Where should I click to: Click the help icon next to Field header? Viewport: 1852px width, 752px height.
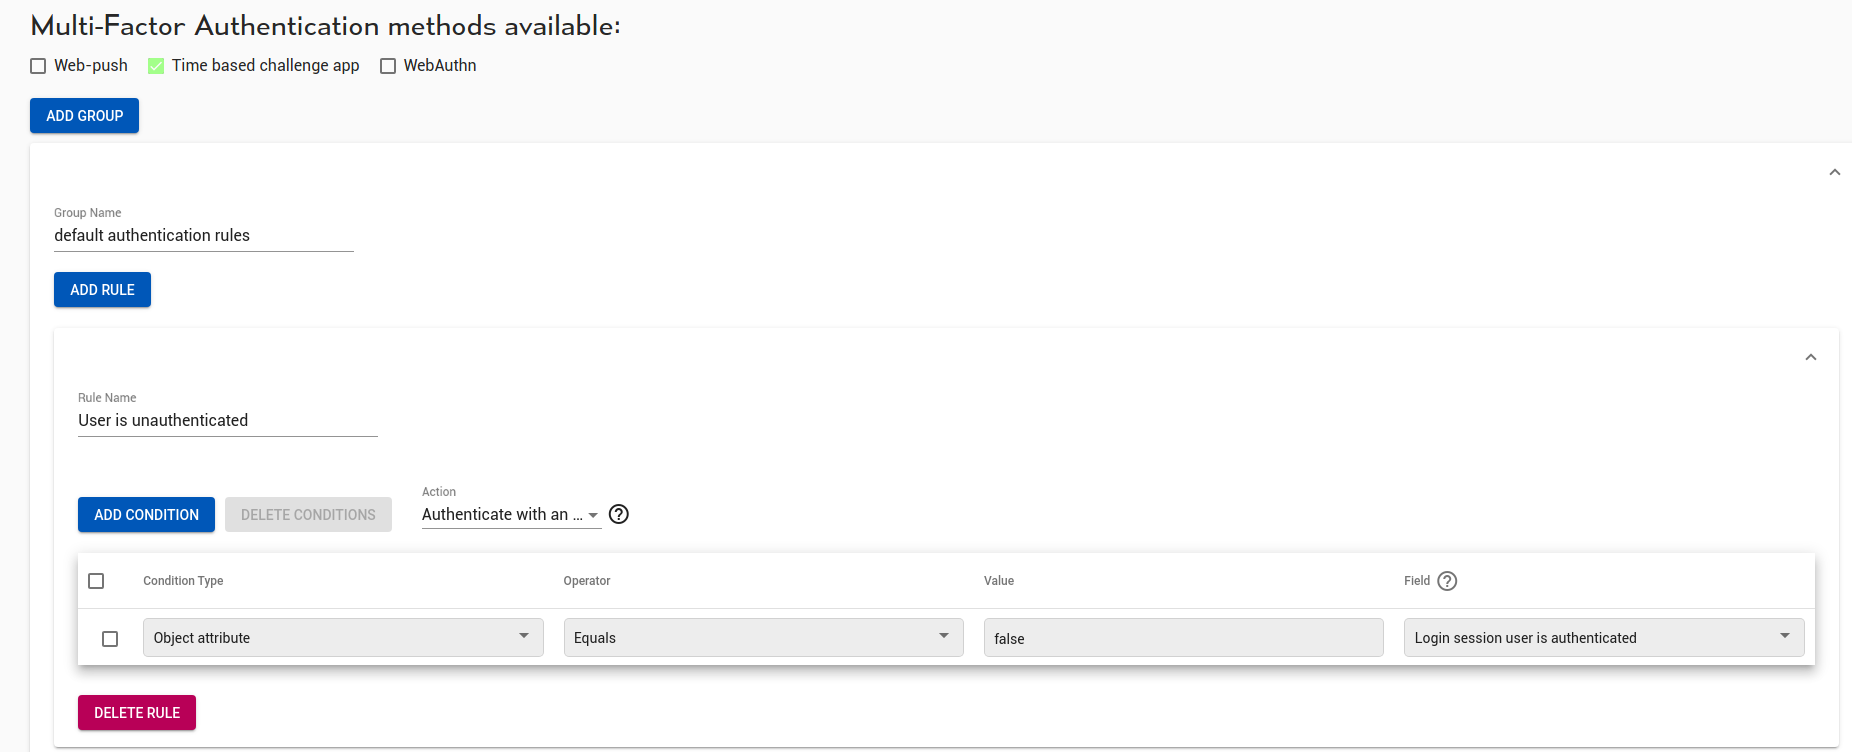click(x=1447, y=581)
